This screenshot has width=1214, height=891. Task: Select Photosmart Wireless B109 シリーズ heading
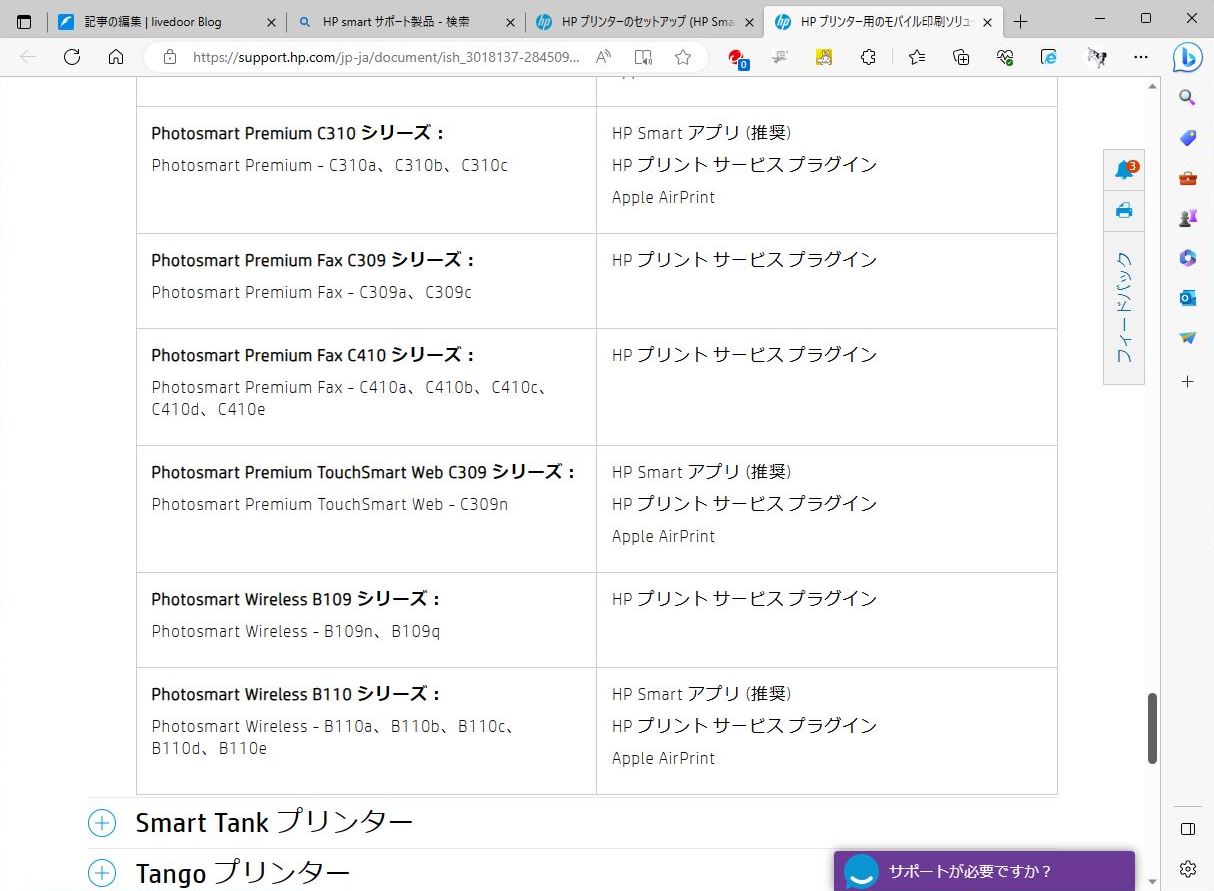(296, 599)
